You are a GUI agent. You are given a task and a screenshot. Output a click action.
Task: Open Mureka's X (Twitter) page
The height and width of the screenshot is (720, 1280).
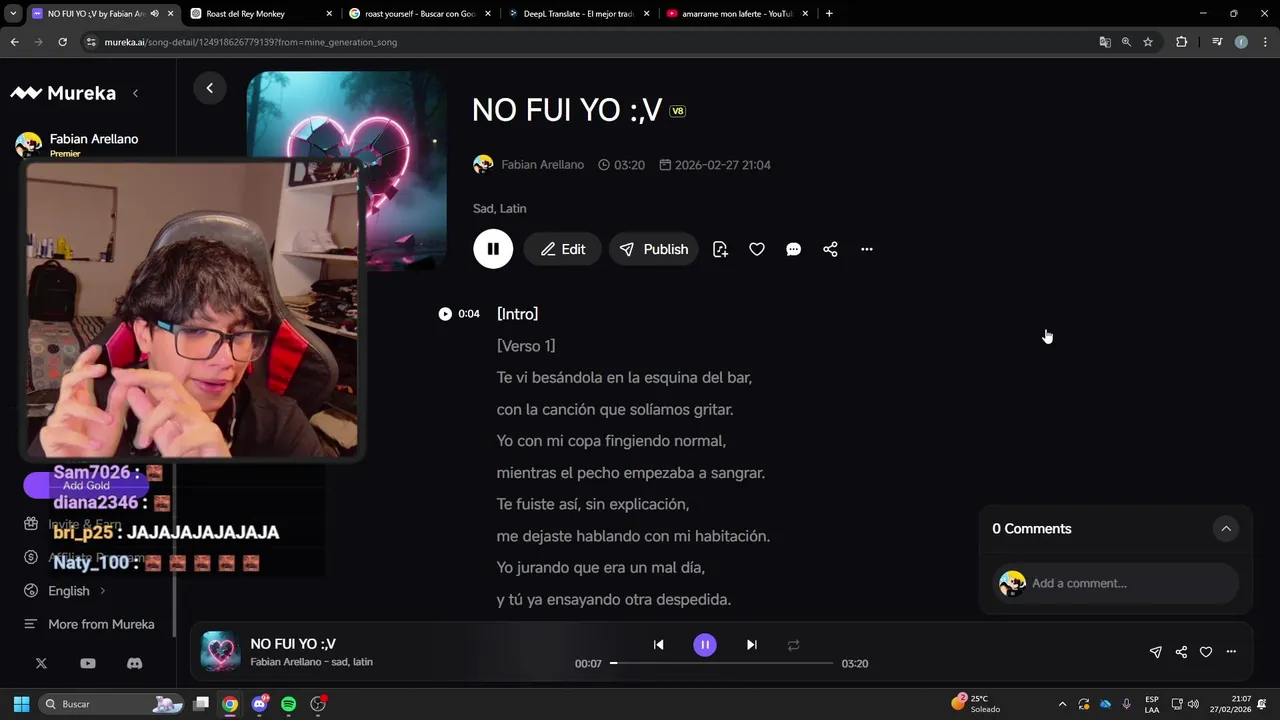click(x=41, y=663)
